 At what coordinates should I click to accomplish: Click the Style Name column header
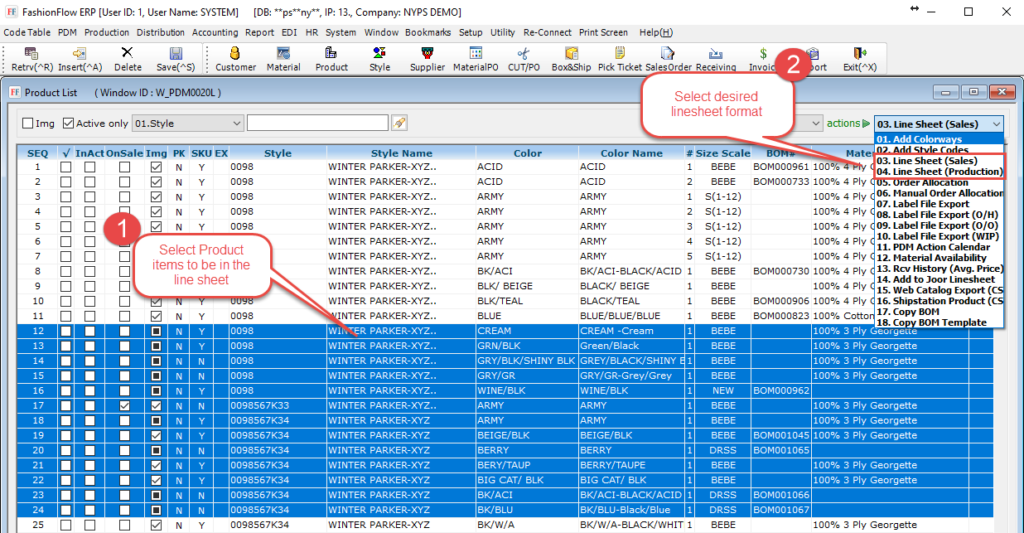[401, 153]
